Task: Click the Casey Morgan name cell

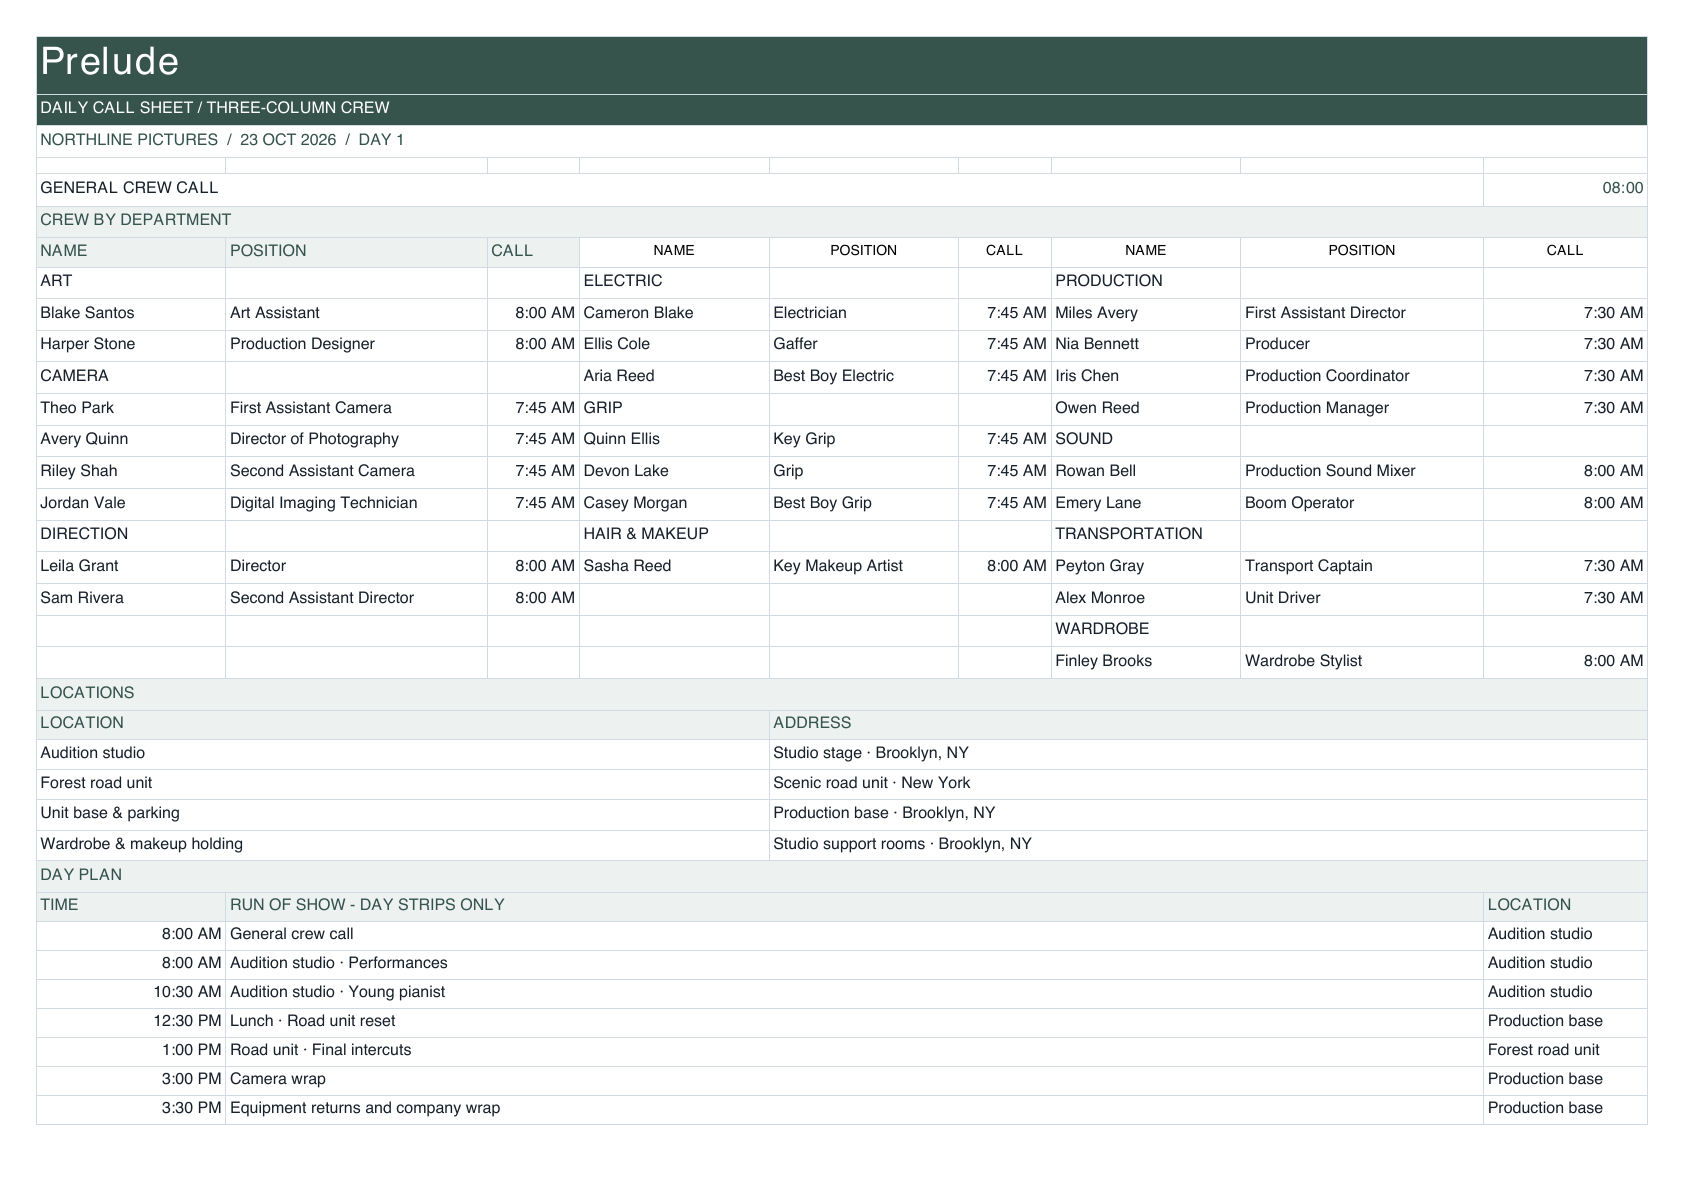Action: (674, 503)
